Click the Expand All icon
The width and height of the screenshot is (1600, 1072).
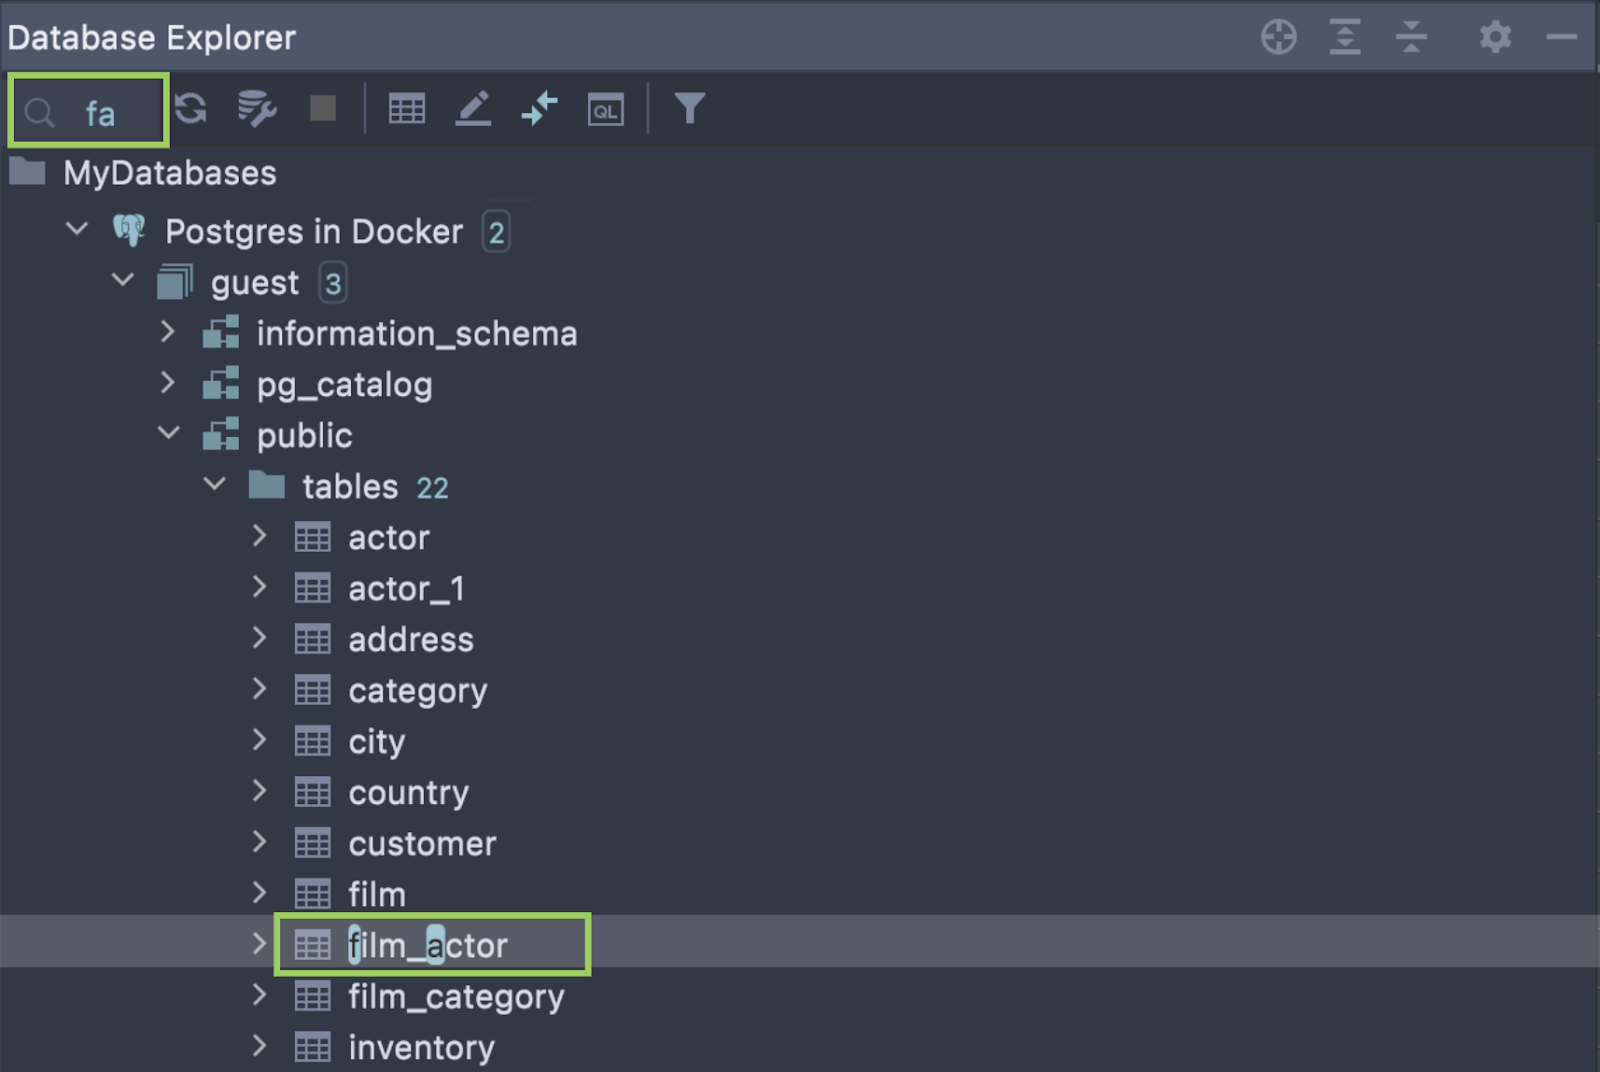pyautogui.click(x=1345, y=37)
